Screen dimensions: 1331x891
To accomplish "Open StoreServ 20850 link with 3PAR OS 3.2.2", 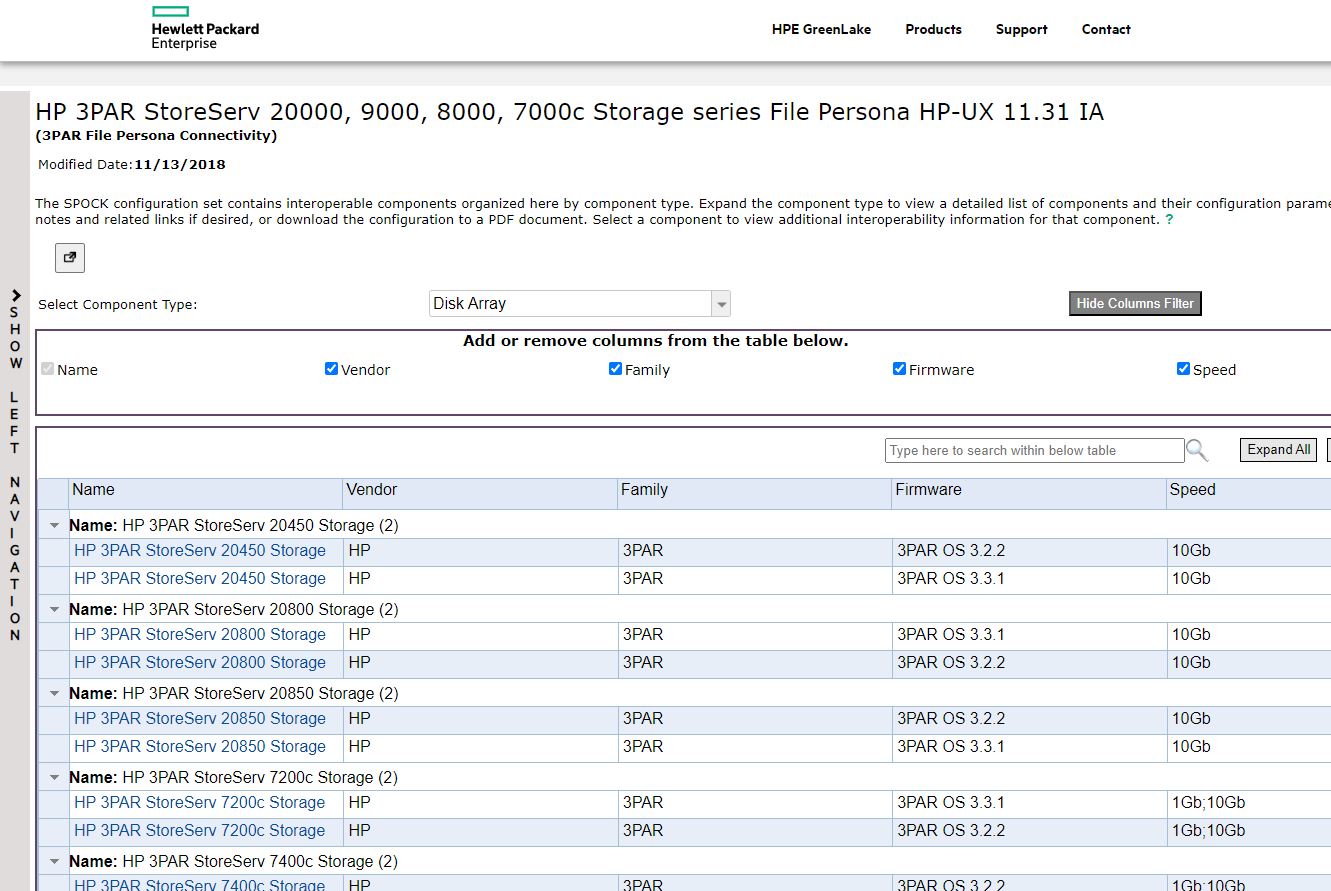I will pyautogui.click(x=200, y=719).
